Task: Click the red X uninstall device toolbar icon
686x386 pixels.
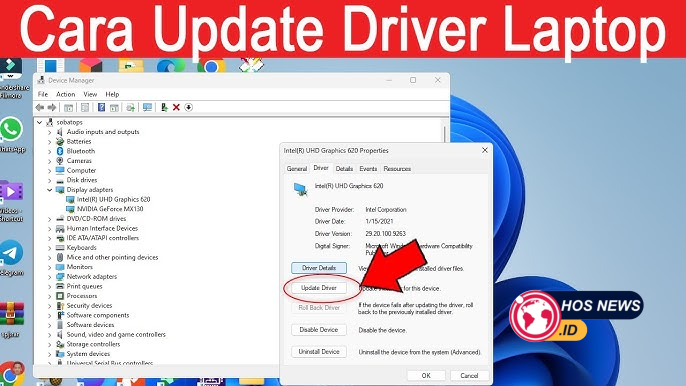Action: point(176,107)
